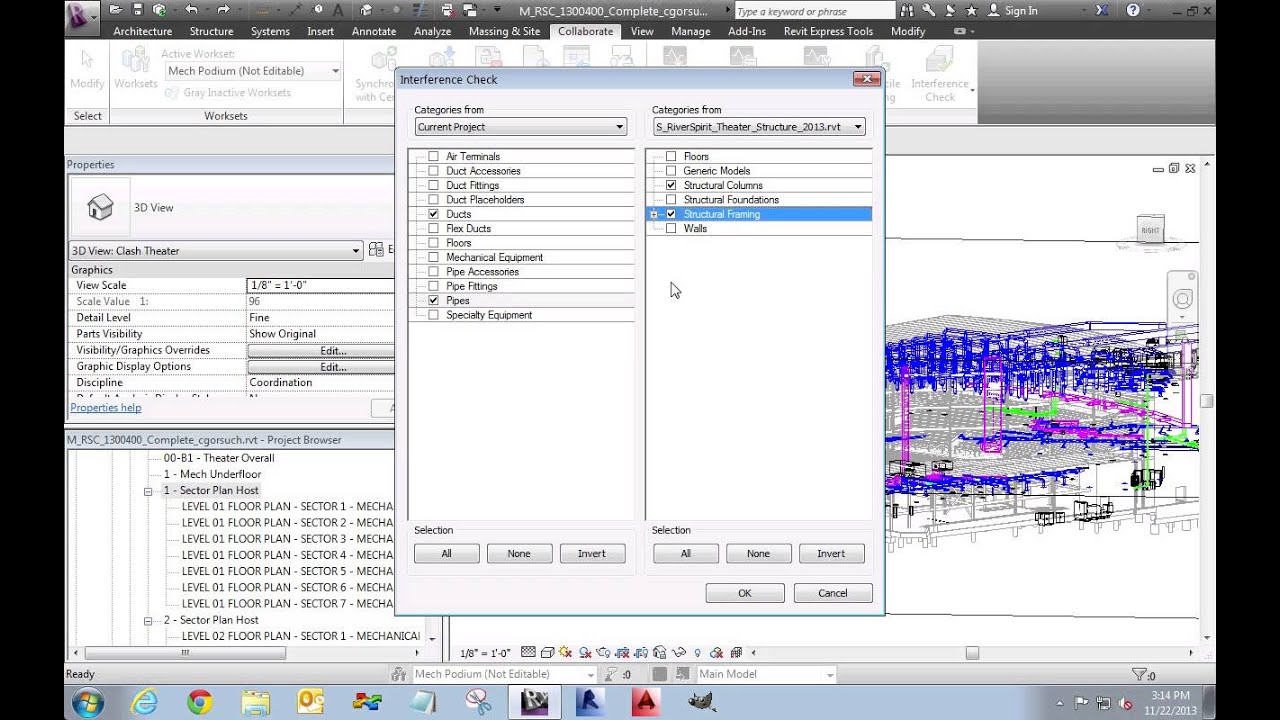The width and height of the screenshot is (1280, 720).
Task: Expand the Structural Framing tree node
Action: pyautogui.click(x=654, y=214)
